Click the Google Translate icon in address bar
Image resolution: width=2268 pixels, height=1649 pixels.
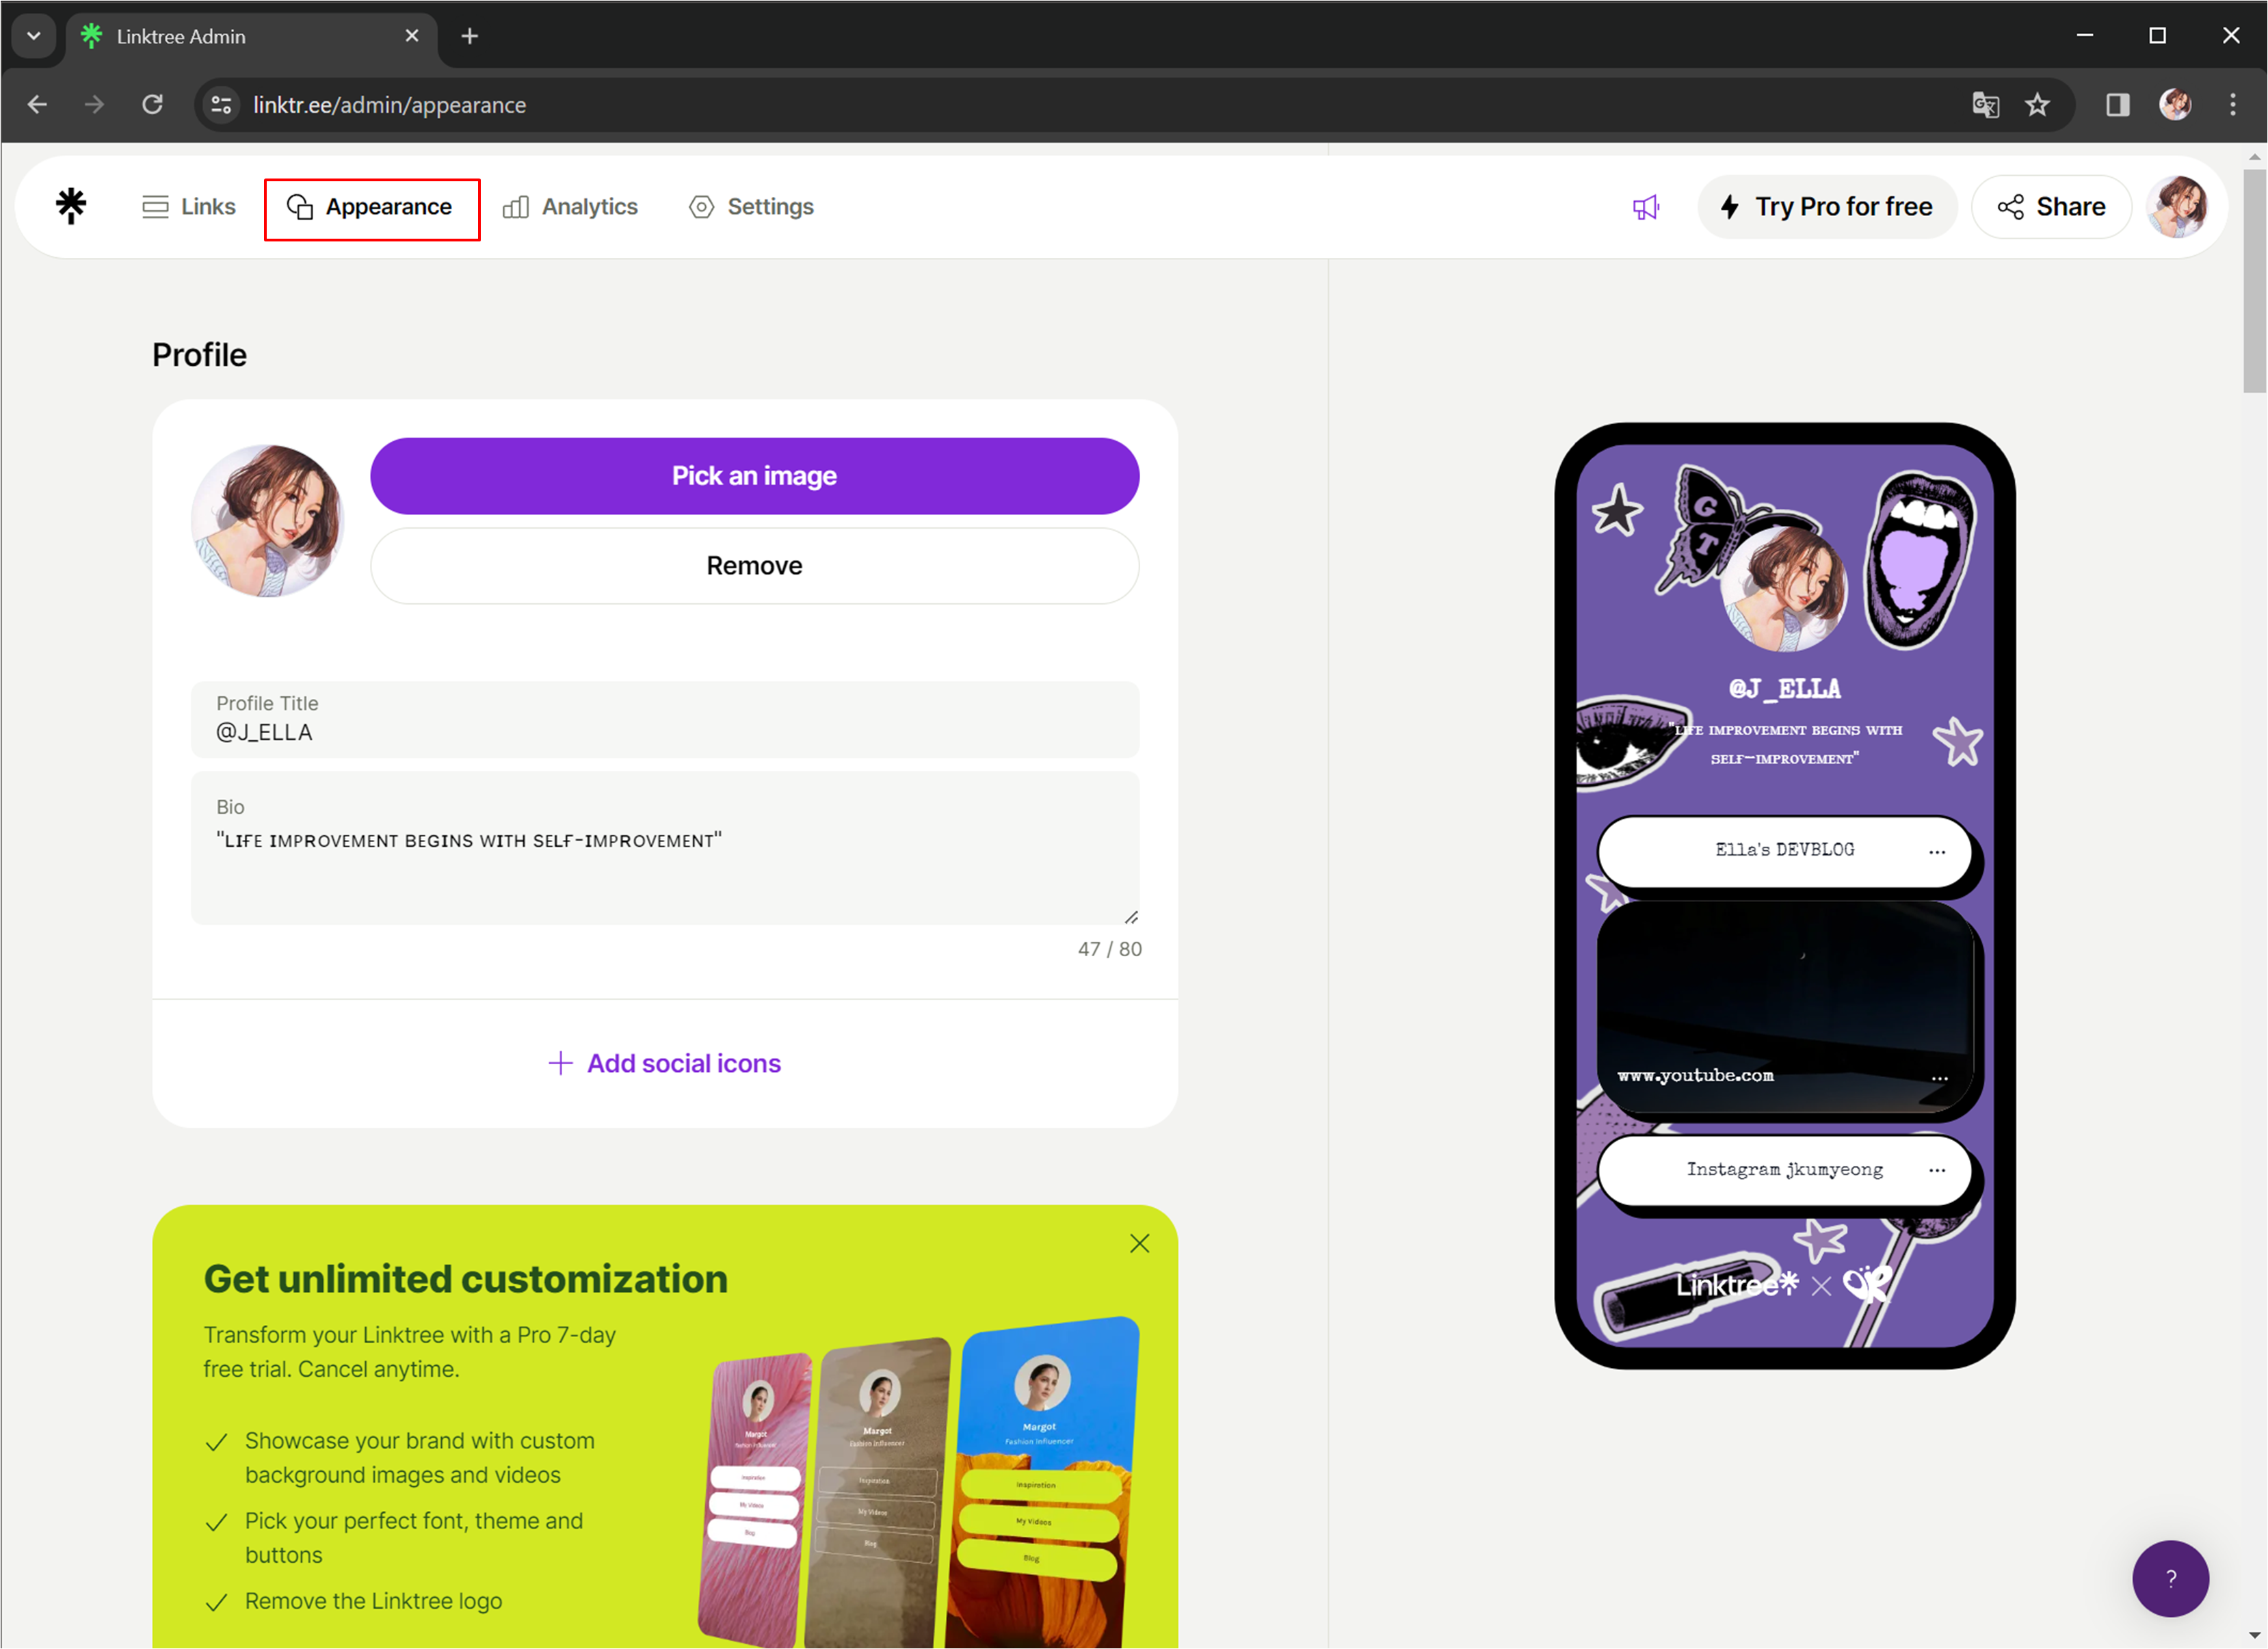(1985, 105)
